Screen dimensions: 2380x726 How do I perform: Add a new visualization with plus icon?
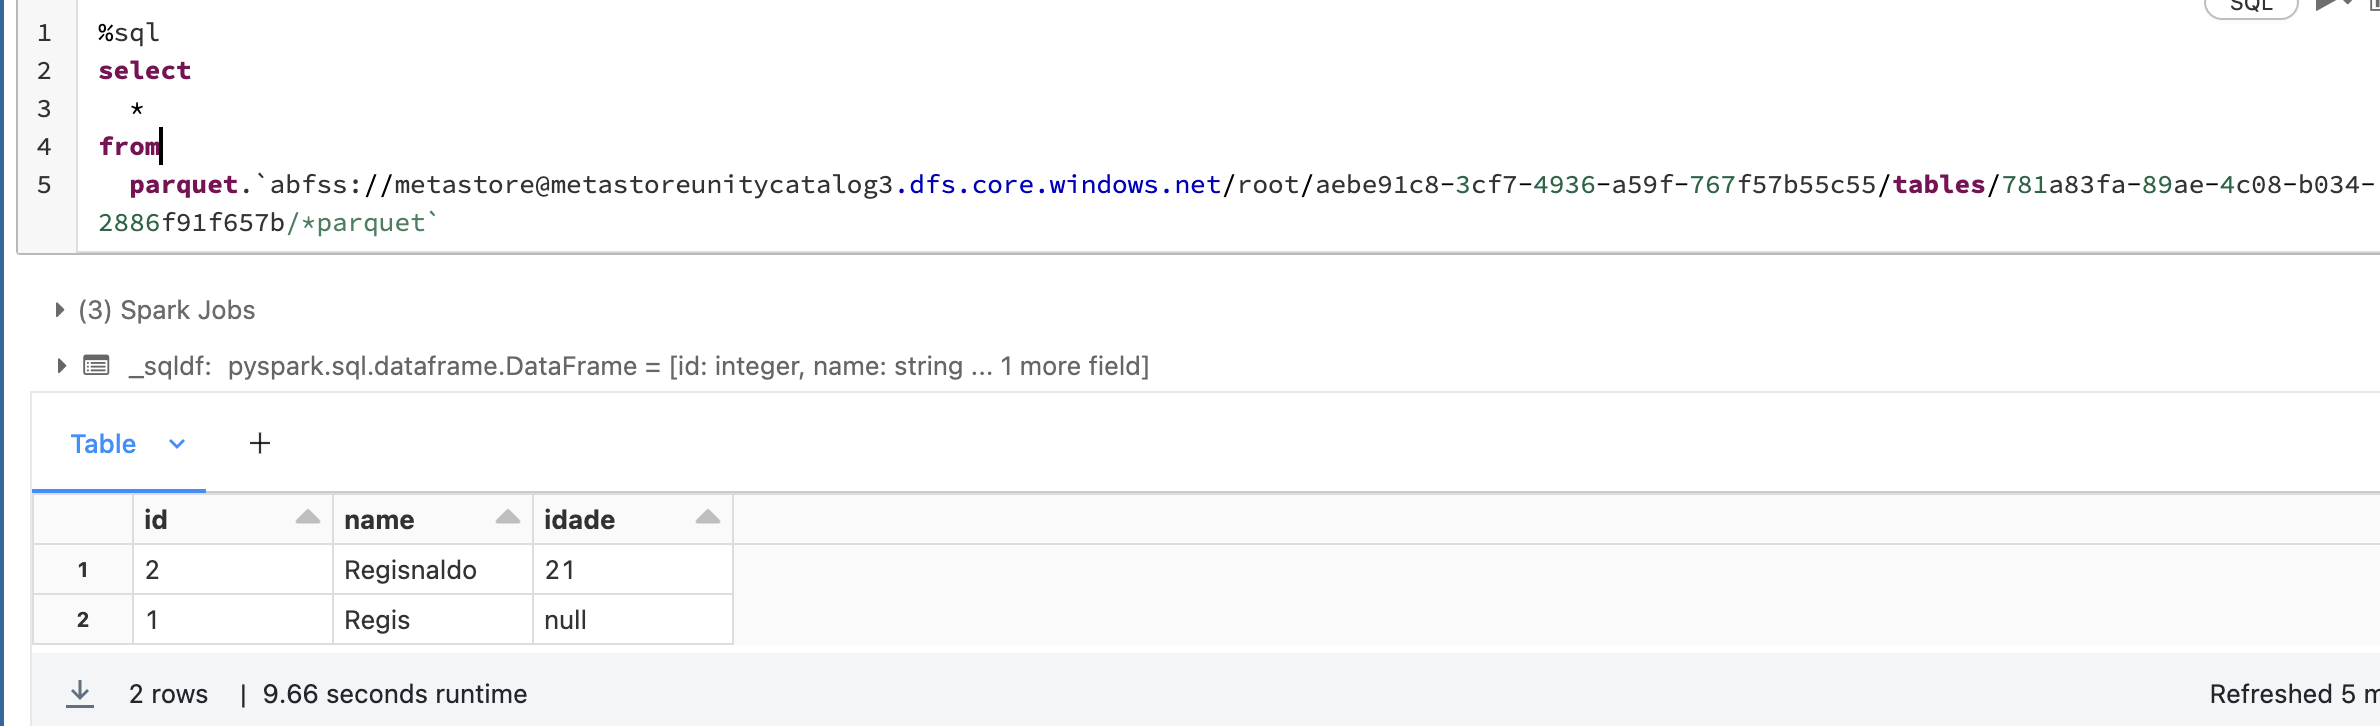point(260,443)
